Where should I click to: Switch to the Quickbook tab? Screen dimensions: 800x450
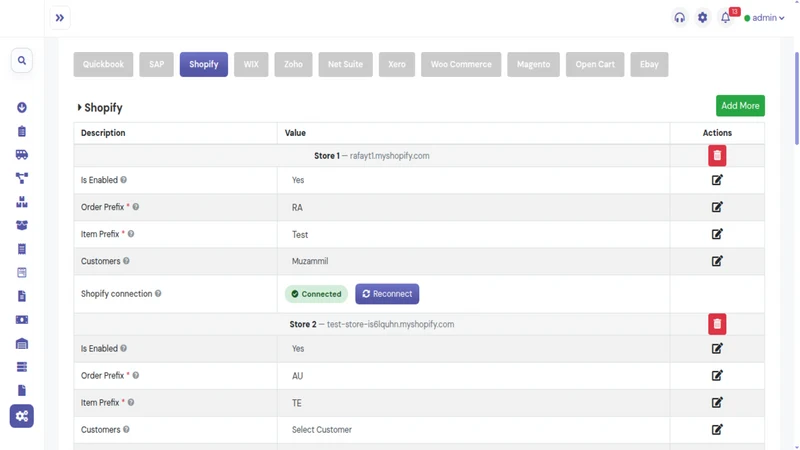click(103, 64)
